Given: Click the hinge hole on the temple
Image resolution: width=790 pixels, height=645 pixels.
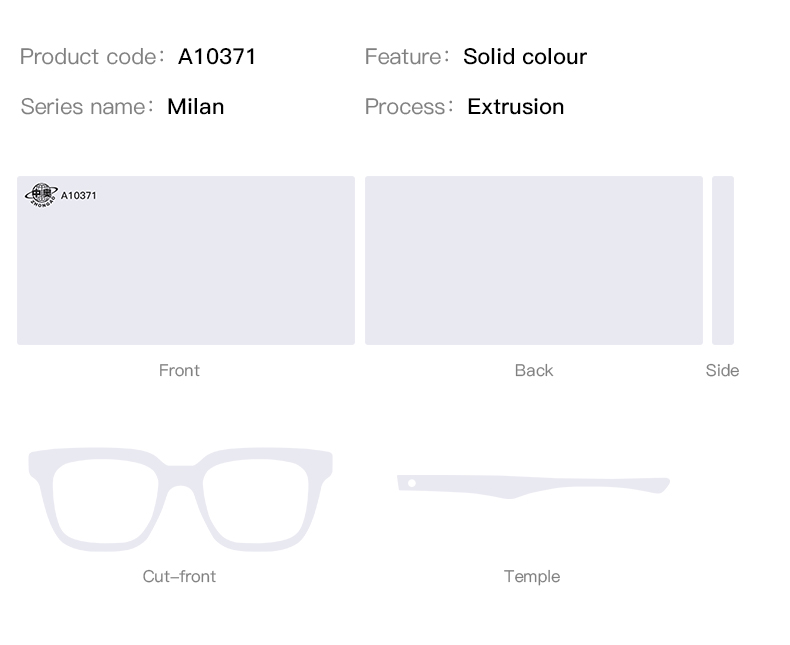Looking at the screenshot, I should point(412,483).
